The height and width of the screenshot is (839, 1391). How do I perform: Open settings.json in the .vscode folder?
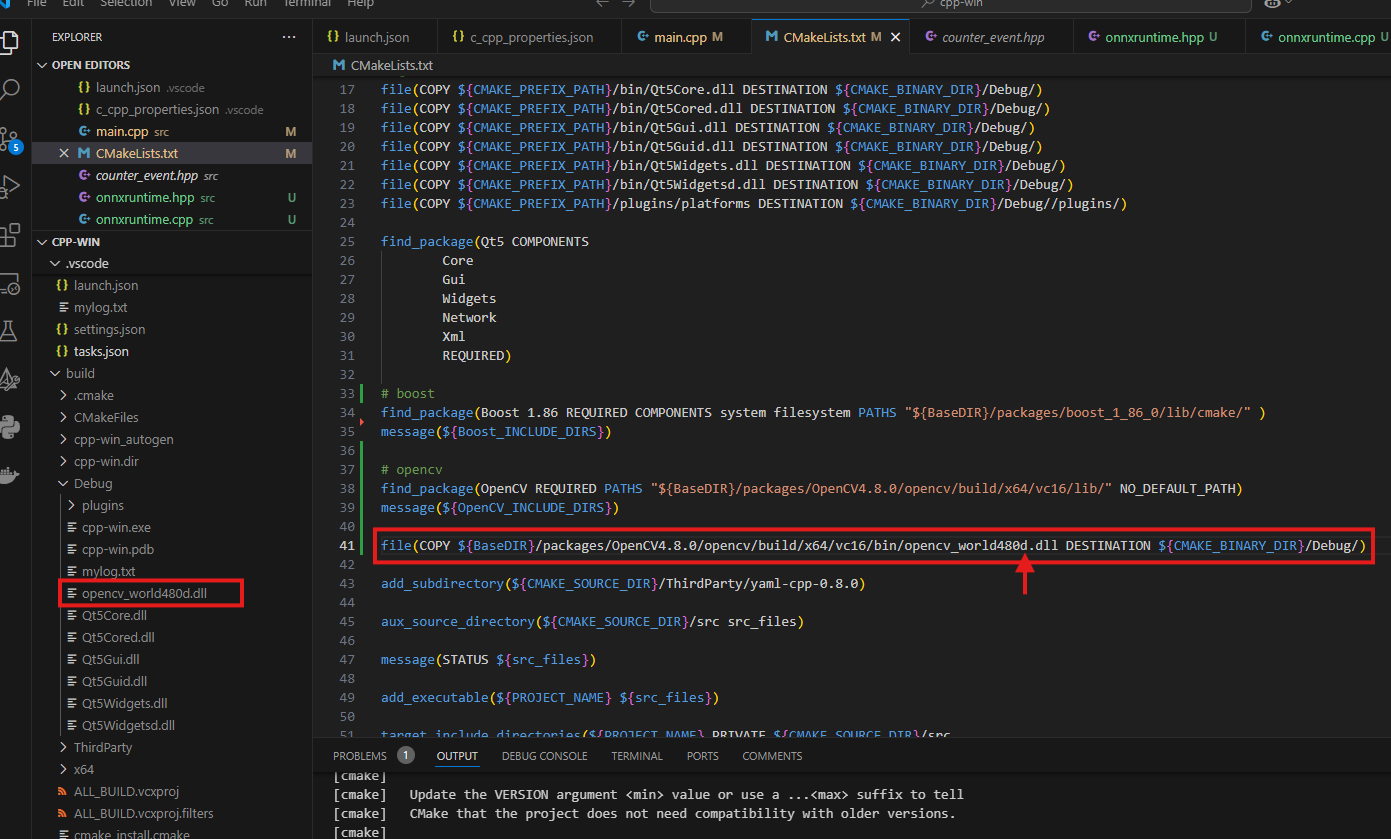tap(172, 330)
